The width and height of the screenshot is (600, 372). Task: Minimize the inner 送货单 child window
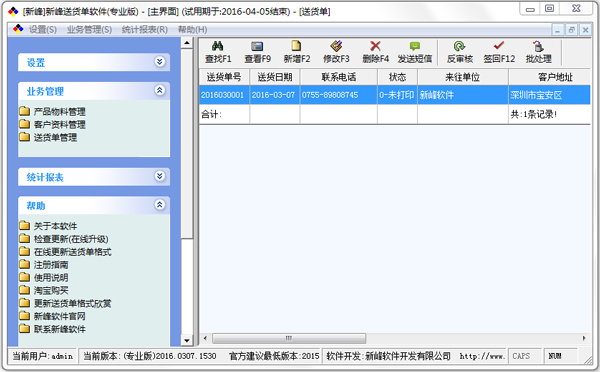point(558,29)
